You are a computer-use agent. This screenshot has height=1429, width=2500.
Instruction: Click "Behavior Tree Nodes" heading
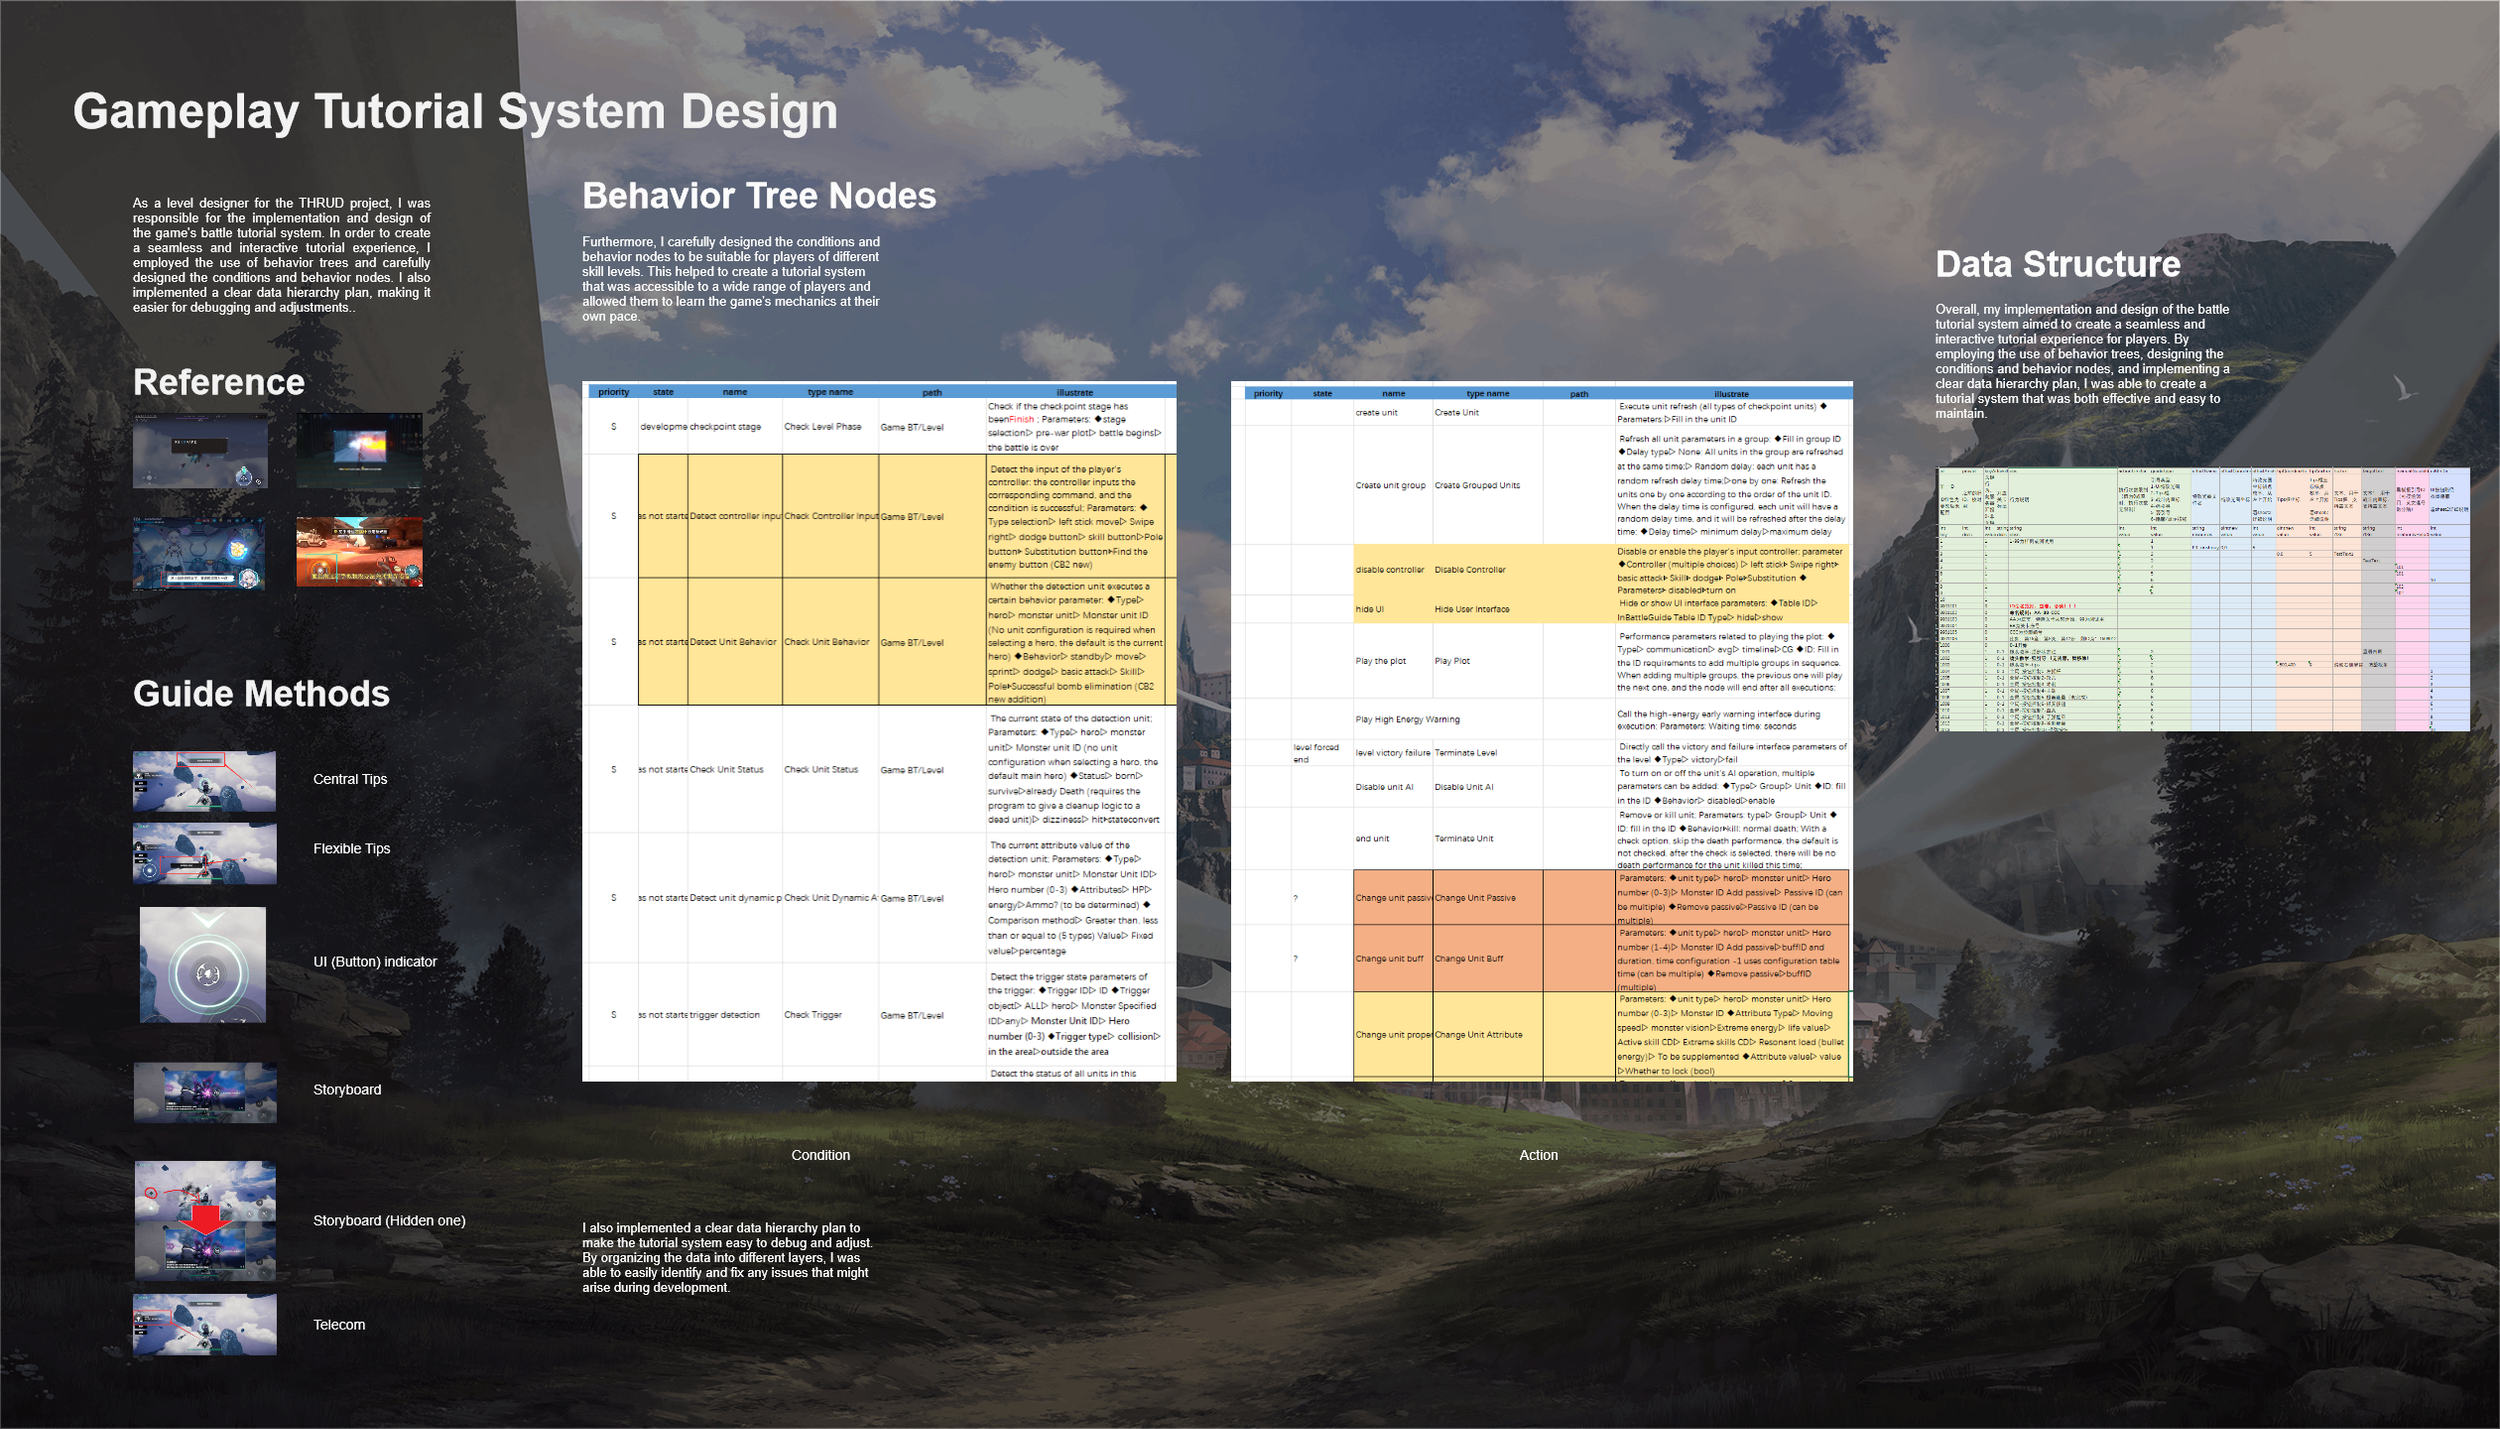pos(759,196)
